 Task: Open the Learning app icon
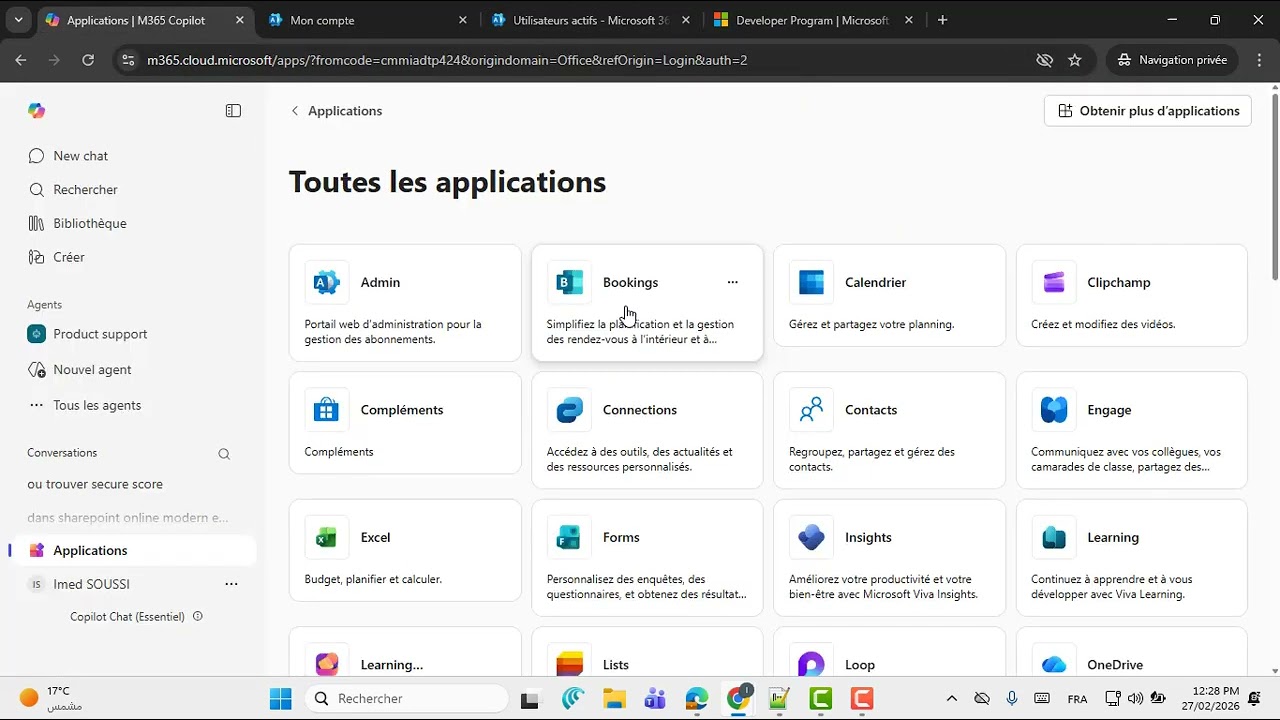[1053, 537]
